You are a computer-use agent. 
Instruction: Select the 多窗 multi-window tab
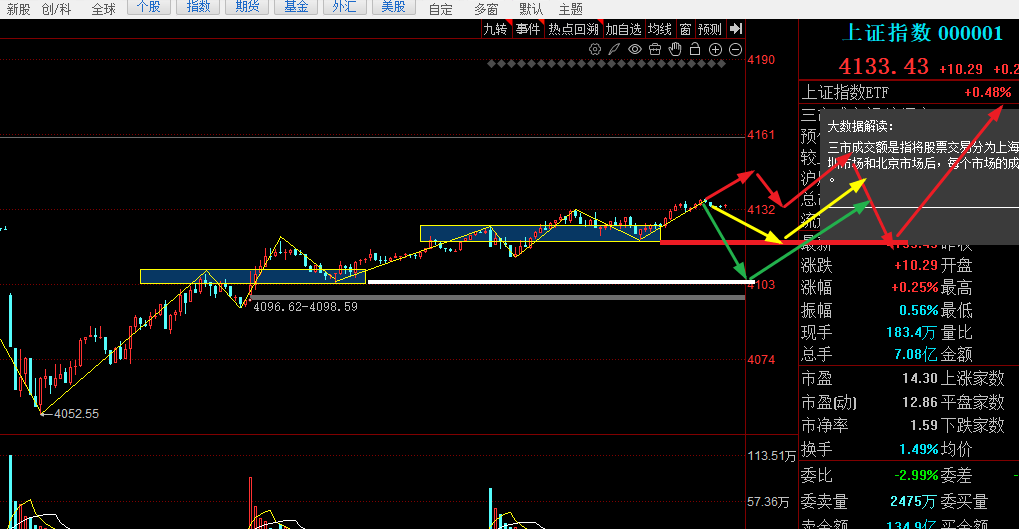pyautogui.click(x=486, y=9)
